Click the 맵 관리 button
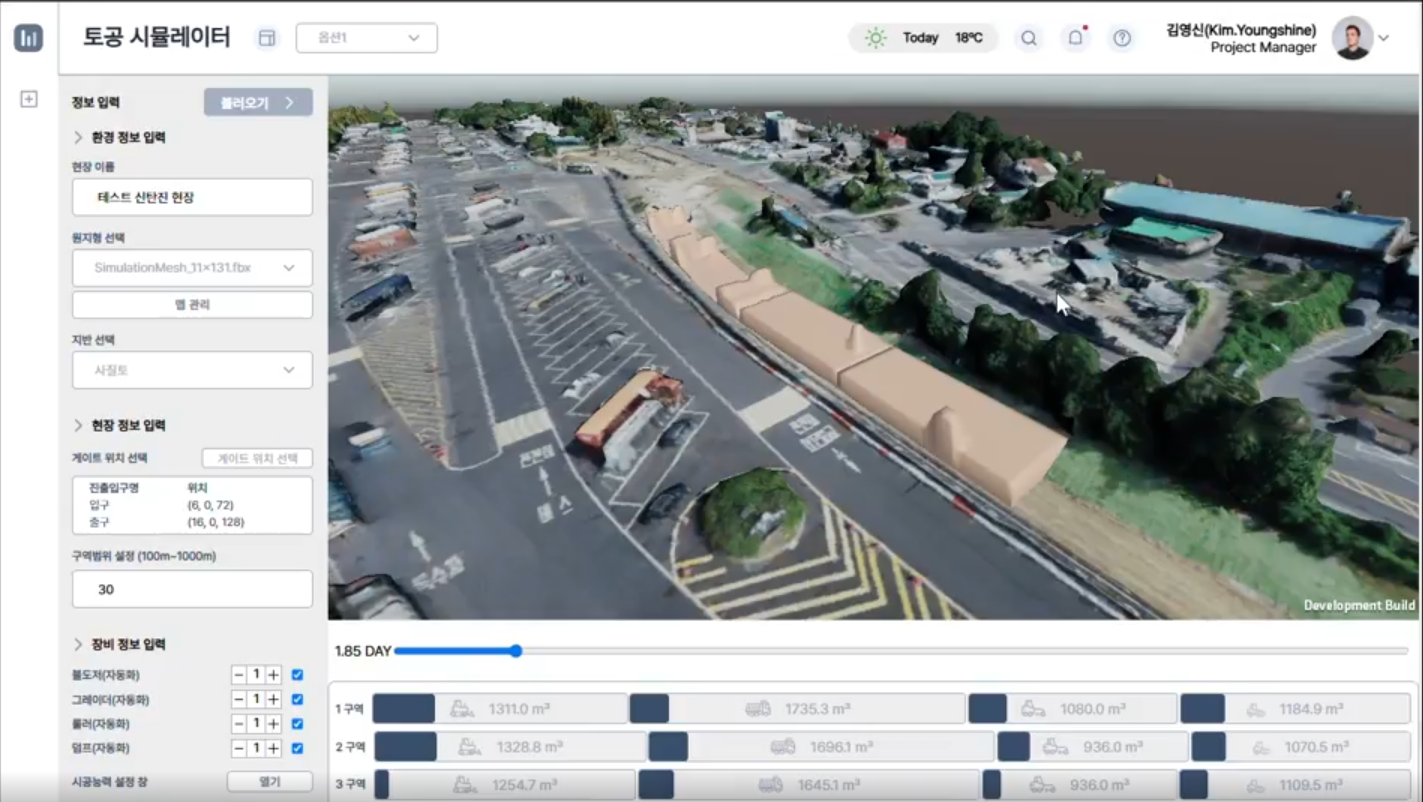 click(x=192, y=305)
